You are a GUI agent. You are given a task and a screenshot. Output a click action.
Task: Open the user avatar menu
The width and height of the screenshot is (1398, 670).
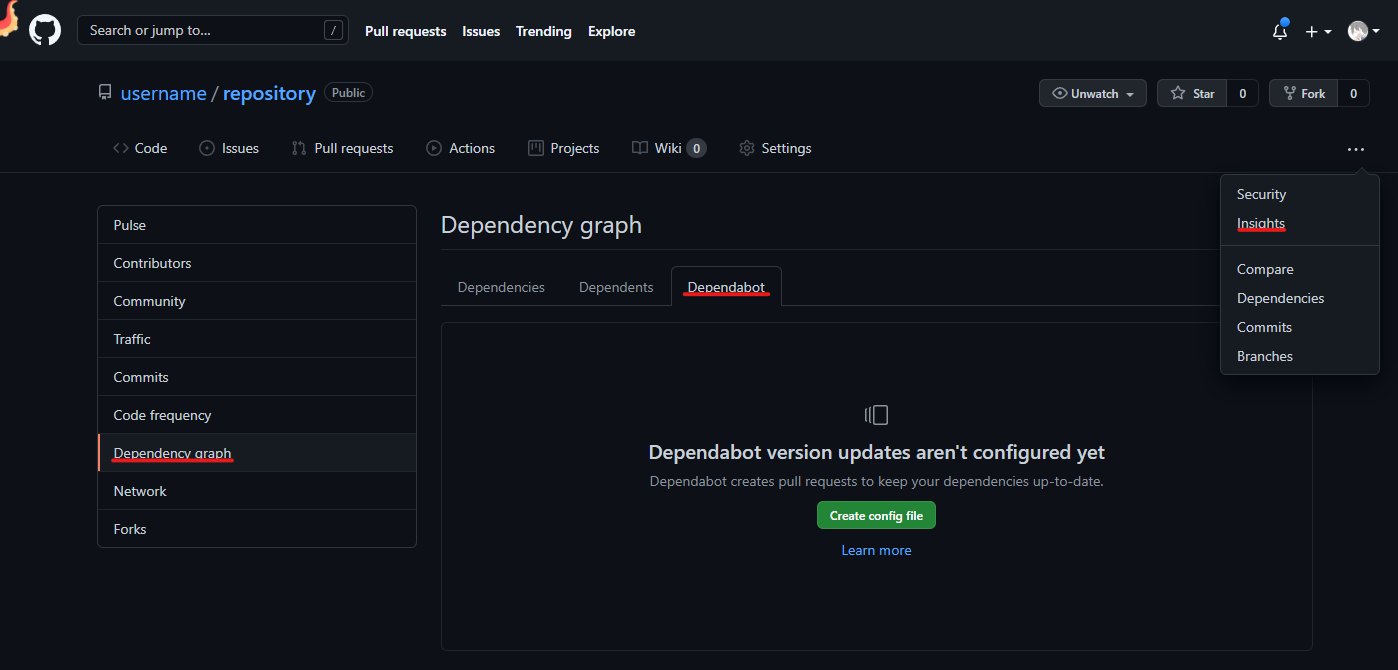tap(1363, 31)
